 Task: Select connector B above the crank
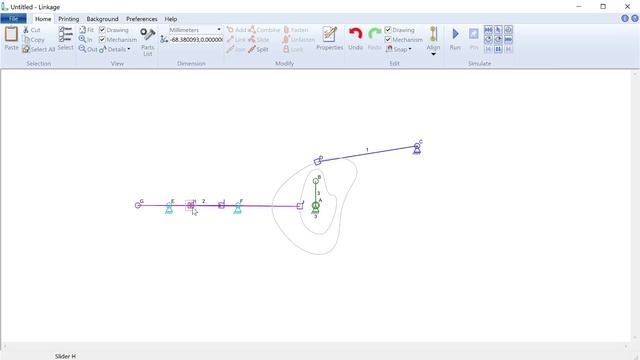[x=316, y=181]
